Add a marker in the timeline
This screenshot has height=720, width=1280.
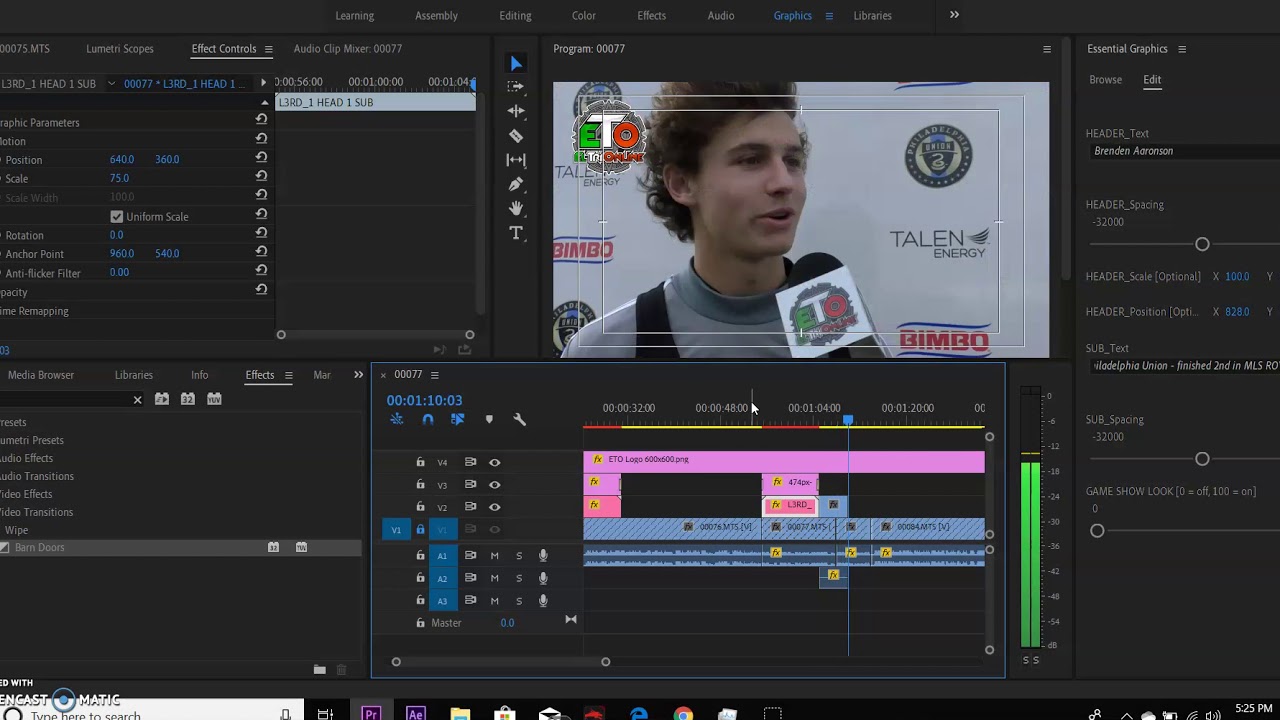pos(489,420)
